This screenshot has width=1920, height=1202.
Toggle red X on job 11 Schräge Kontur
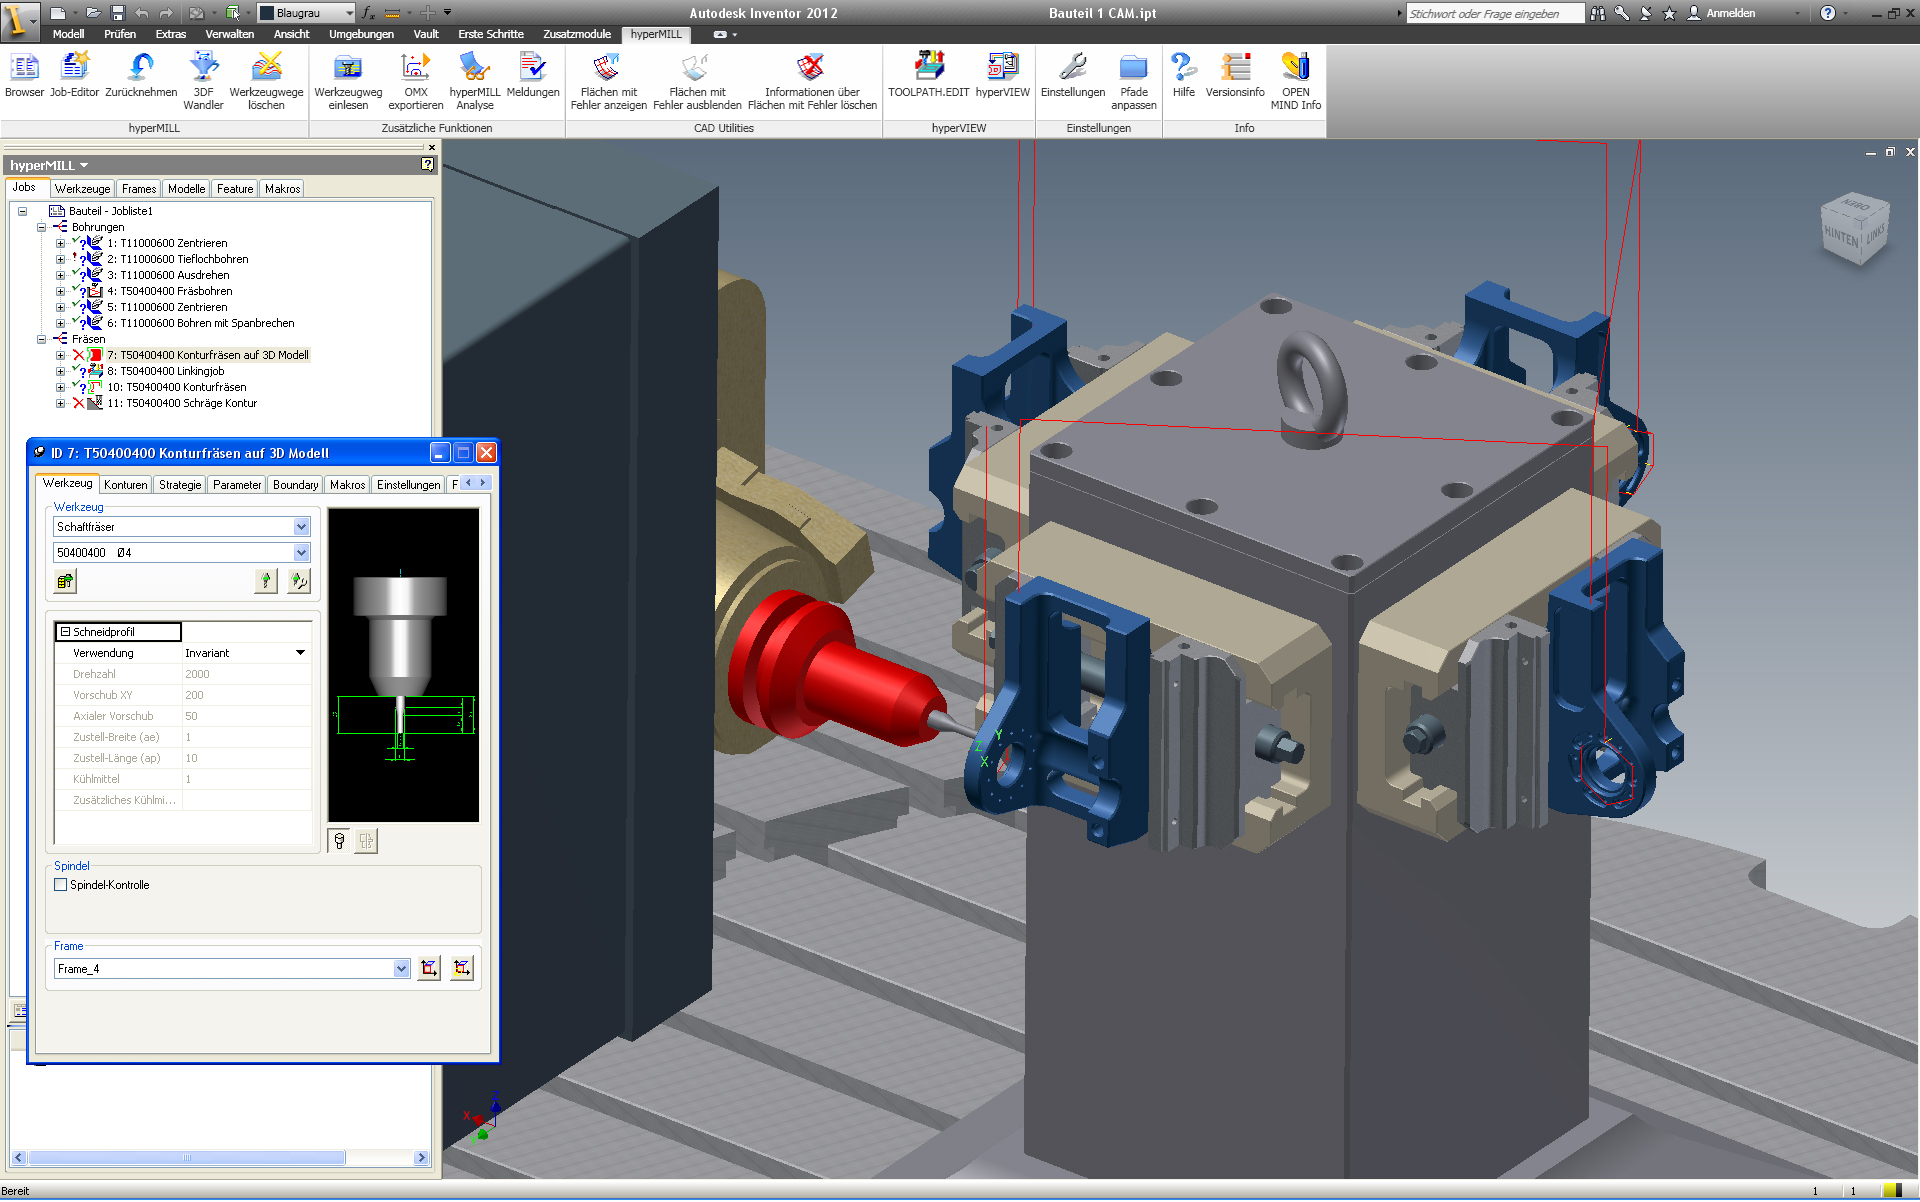pos(78,403)
